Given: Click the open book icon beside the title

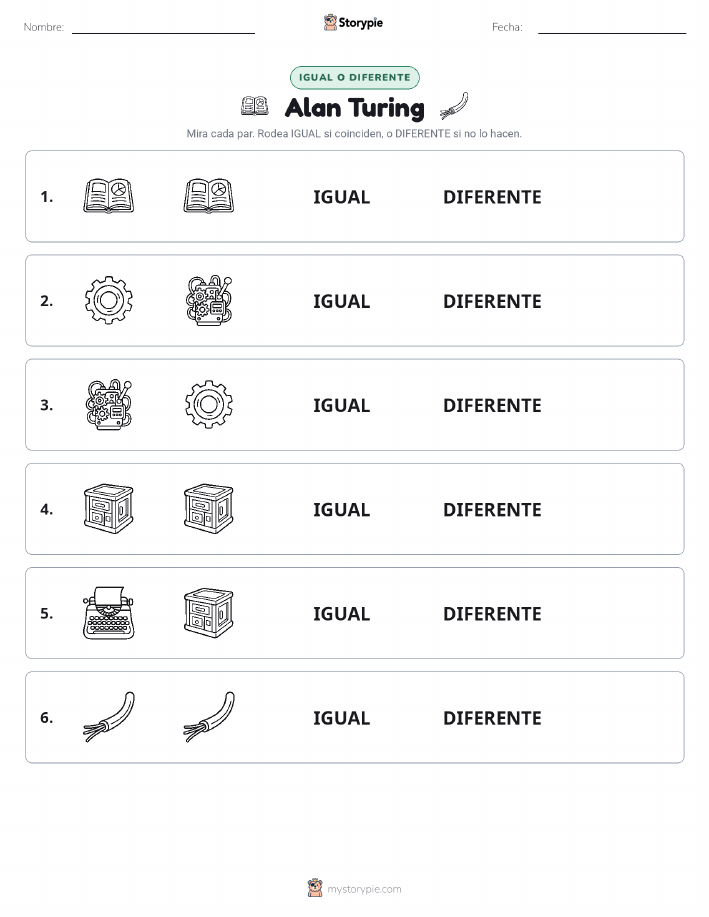Looking at the screenshot, I should coord(255,106).
